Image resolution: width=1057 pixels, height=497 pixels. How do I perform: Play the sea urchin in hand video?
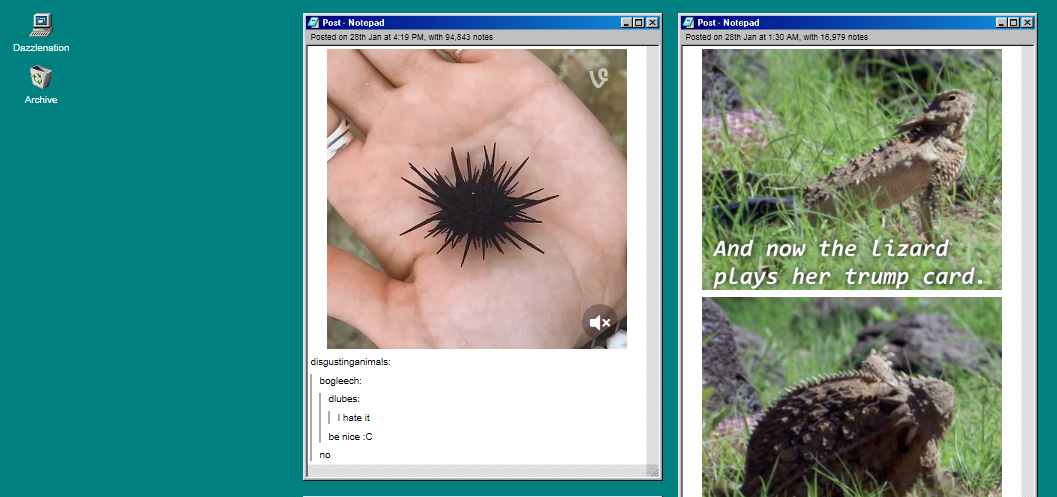477,198
